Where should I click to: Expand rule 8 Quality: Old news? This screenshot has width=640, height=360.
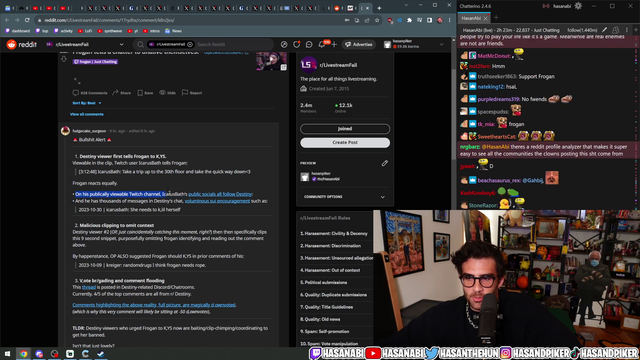[x=320, y=319]
